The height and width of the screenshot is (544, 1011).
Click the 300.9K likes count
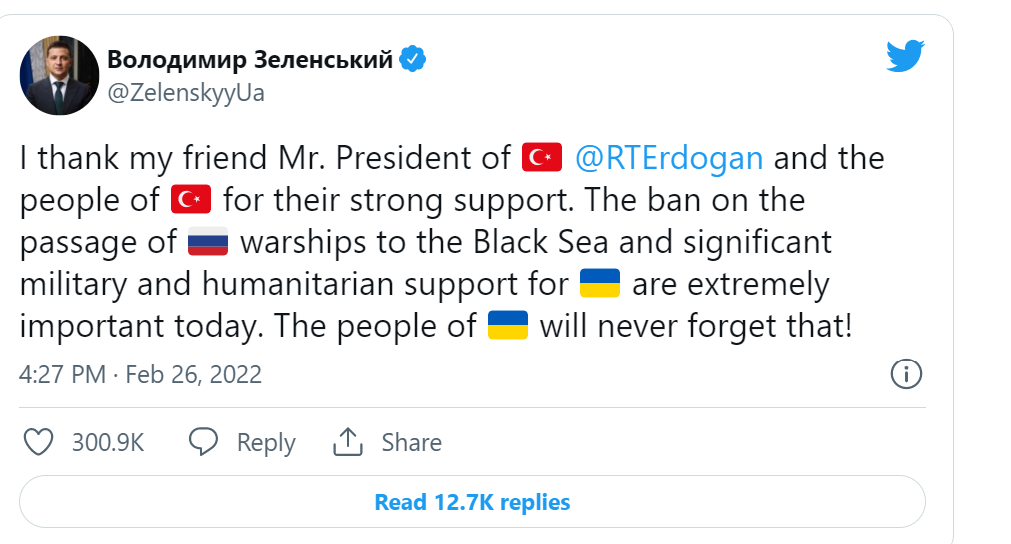tap(108, 443)
